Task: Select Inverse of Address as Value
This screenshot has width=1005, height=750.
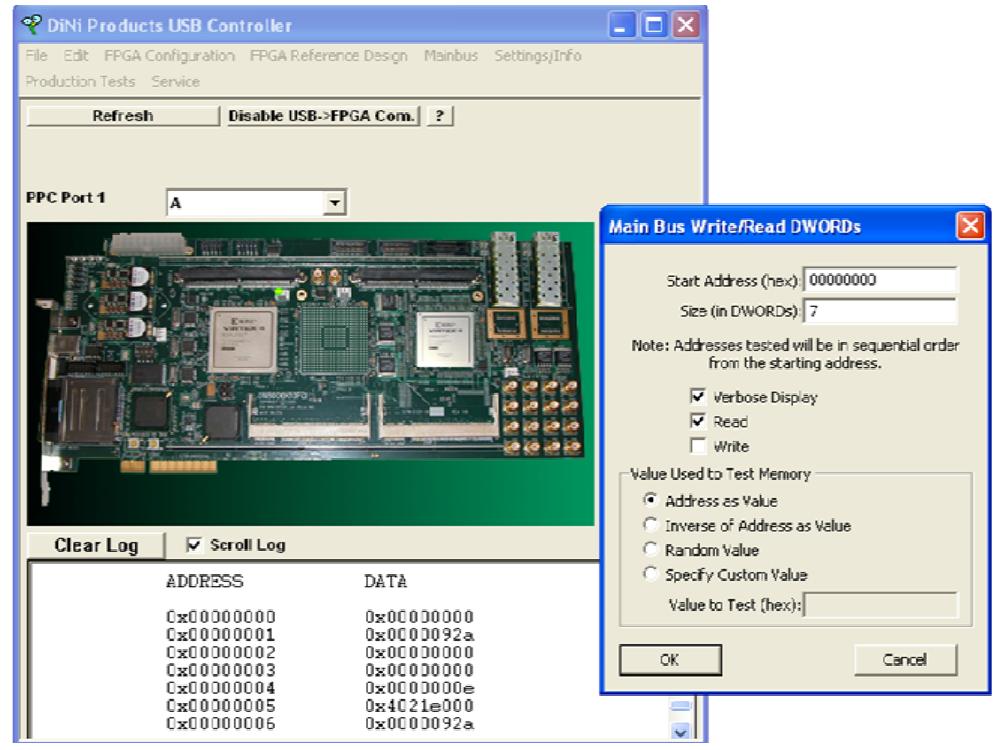Action: point(651,525)
